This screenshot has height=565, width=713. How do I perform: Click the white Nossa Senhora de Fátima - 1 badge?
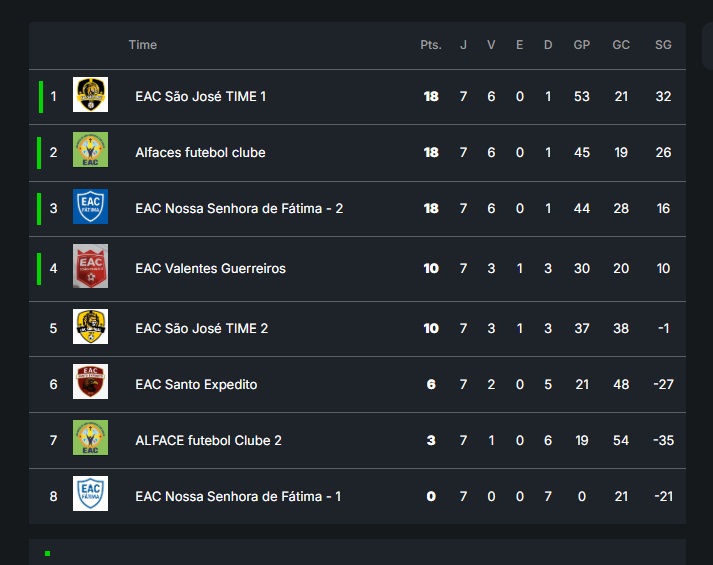coord(90,495)
